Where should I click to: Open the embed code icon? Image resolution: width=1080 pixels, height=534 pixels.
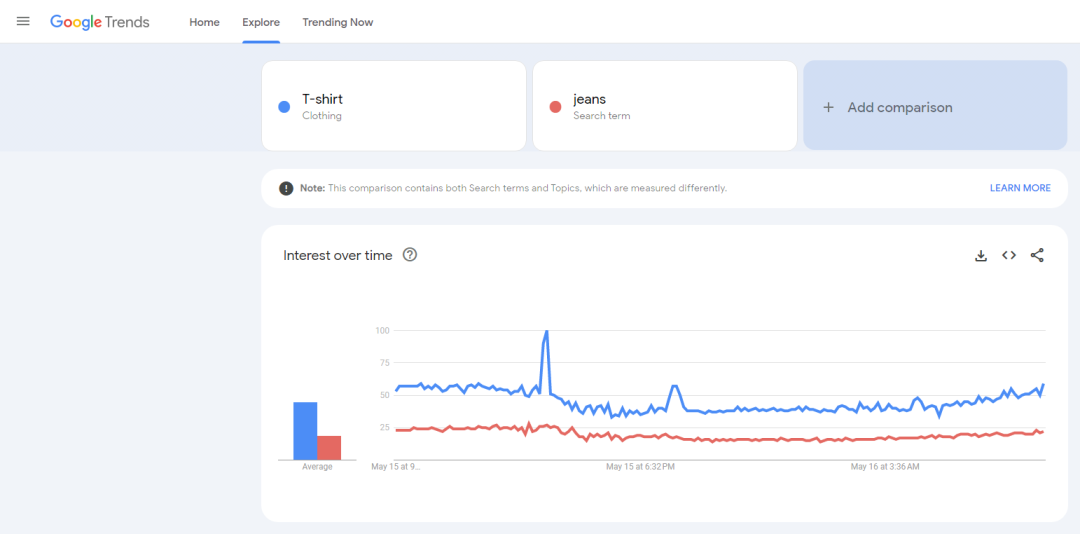pyautogui.click(x=1009, y=256)
